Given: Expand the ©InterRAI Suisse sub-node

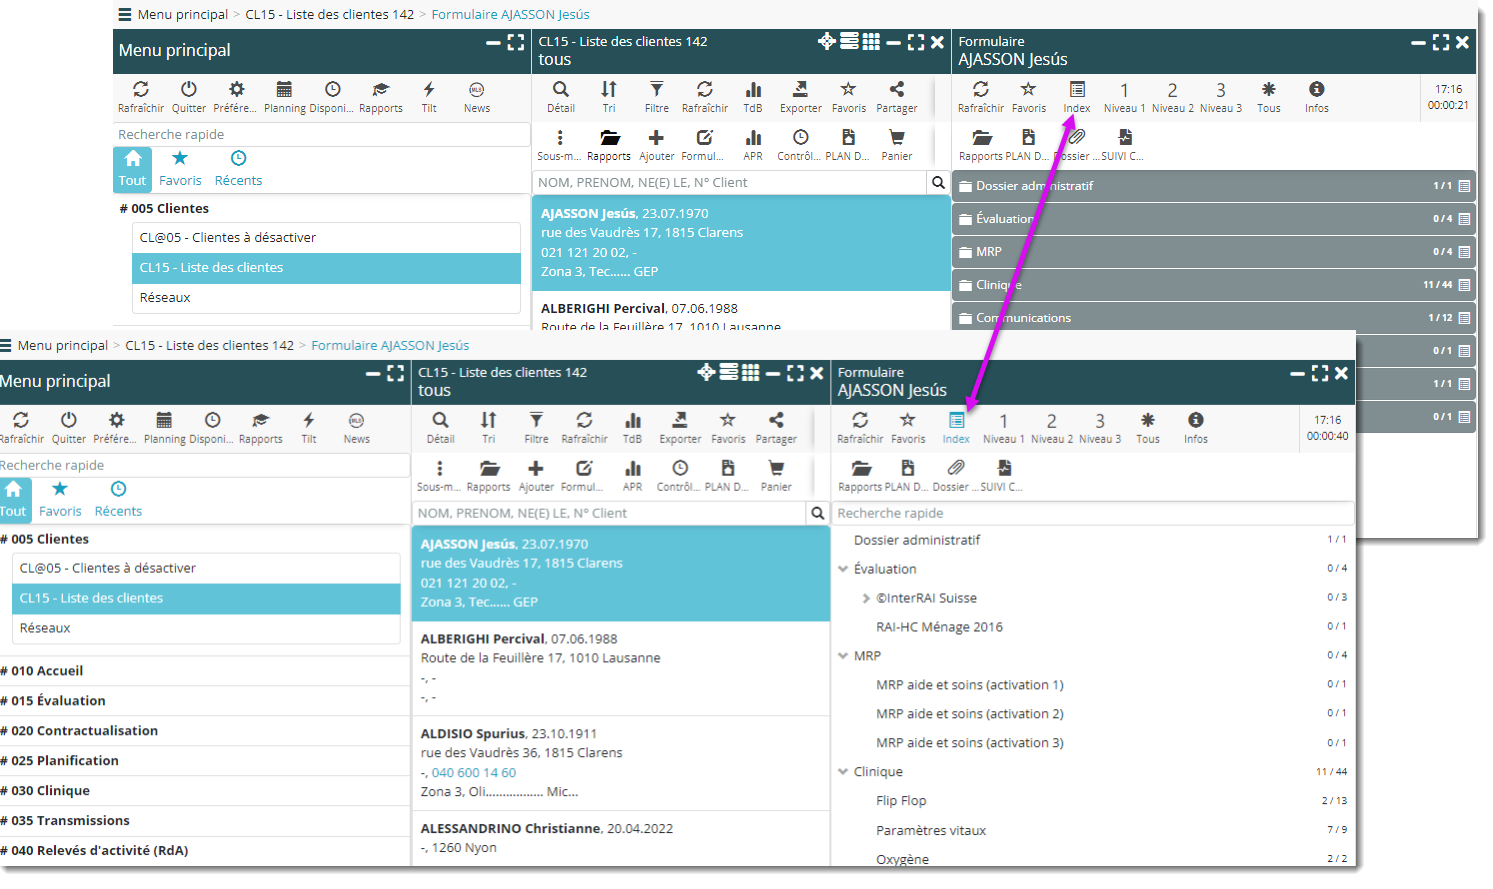Looking at the screenshot, I should (866, 598).
